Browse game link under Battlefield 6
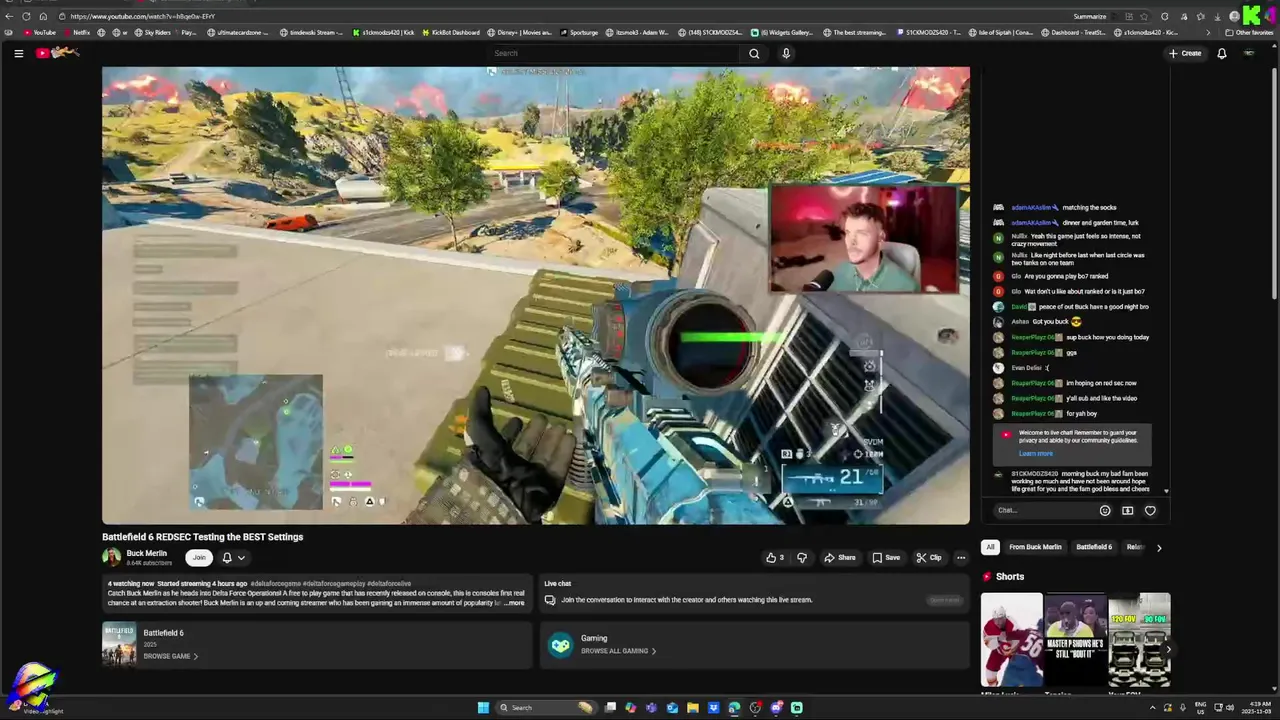 tap(171, 656)
